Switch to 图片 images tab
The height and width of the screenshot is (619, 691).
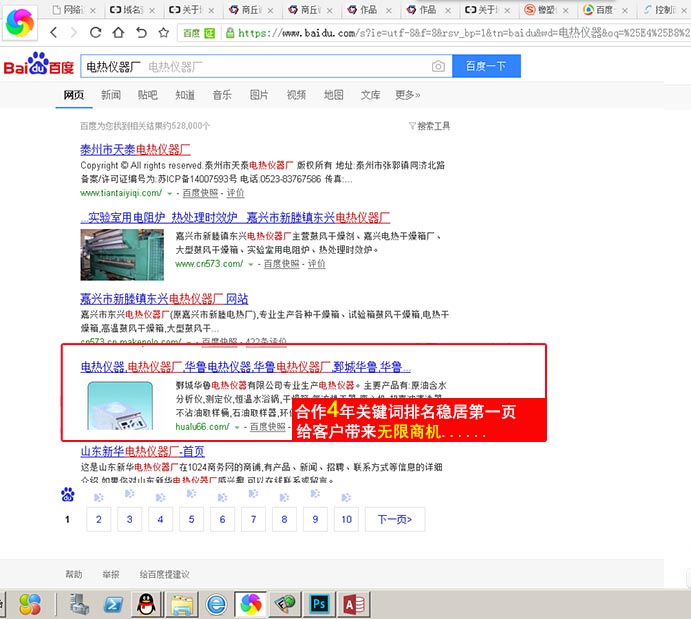point(259,95)
